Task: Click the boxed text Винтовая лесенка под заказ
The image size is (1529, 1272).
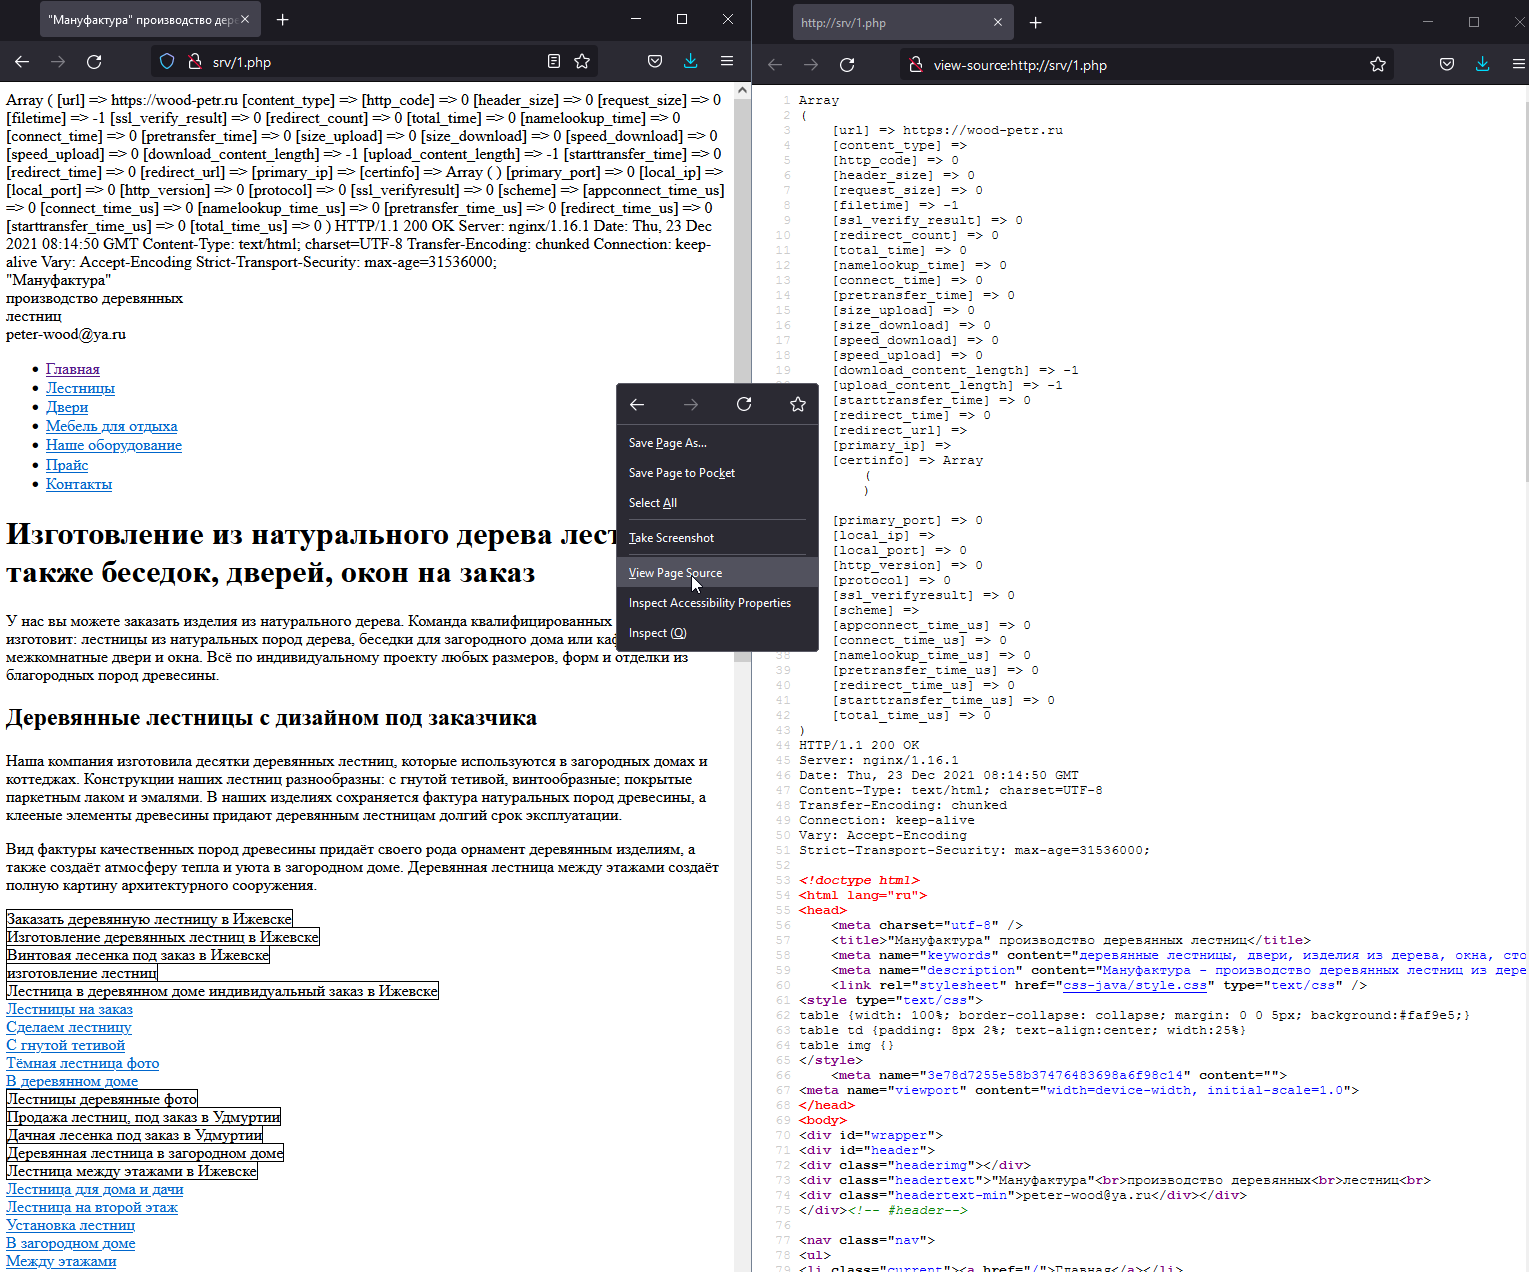Action: 138,955
